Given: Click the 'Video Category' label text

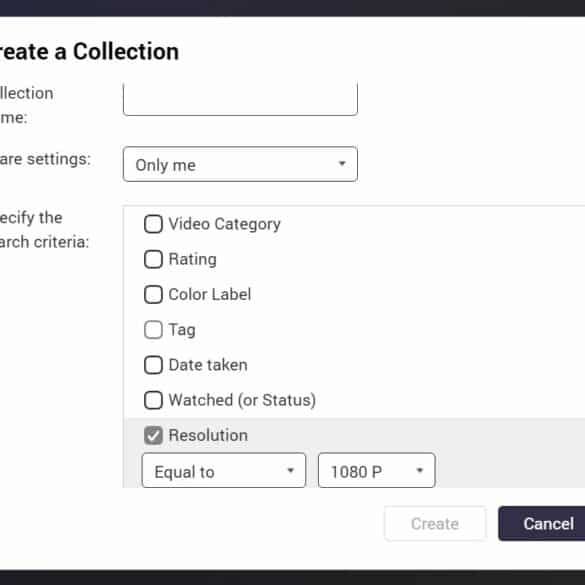Looking at the screenshot, I should [x=225, y=224].
